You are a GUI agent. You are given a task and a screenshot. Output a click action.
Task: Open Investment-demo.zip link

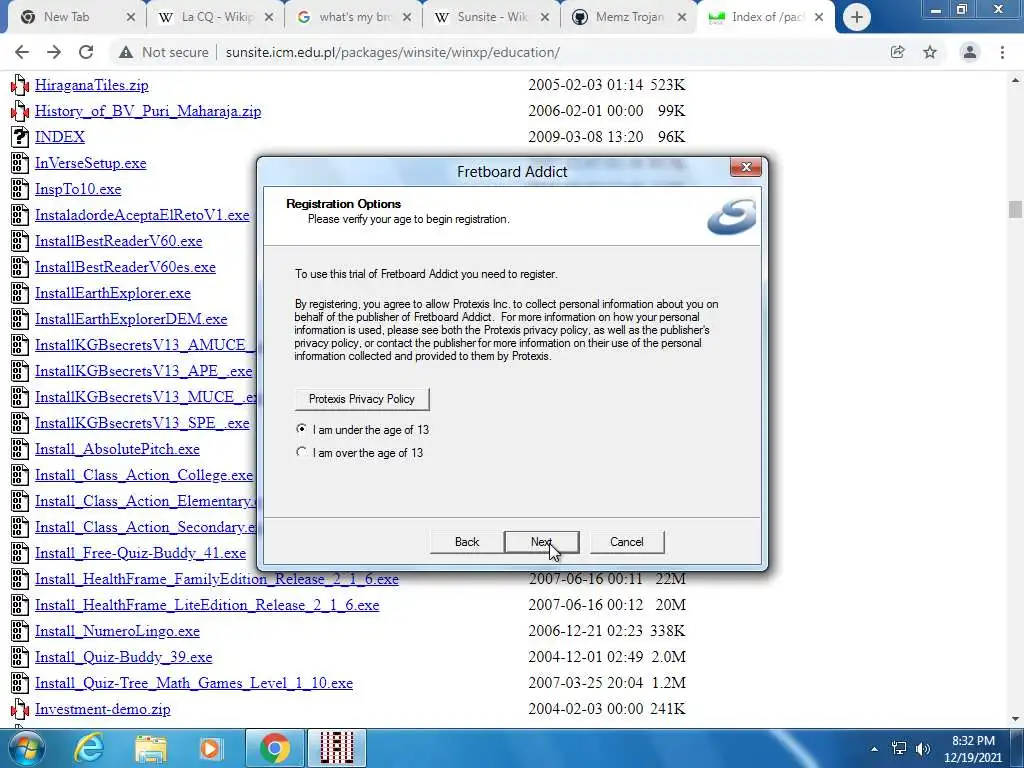[x=103, y=709]
